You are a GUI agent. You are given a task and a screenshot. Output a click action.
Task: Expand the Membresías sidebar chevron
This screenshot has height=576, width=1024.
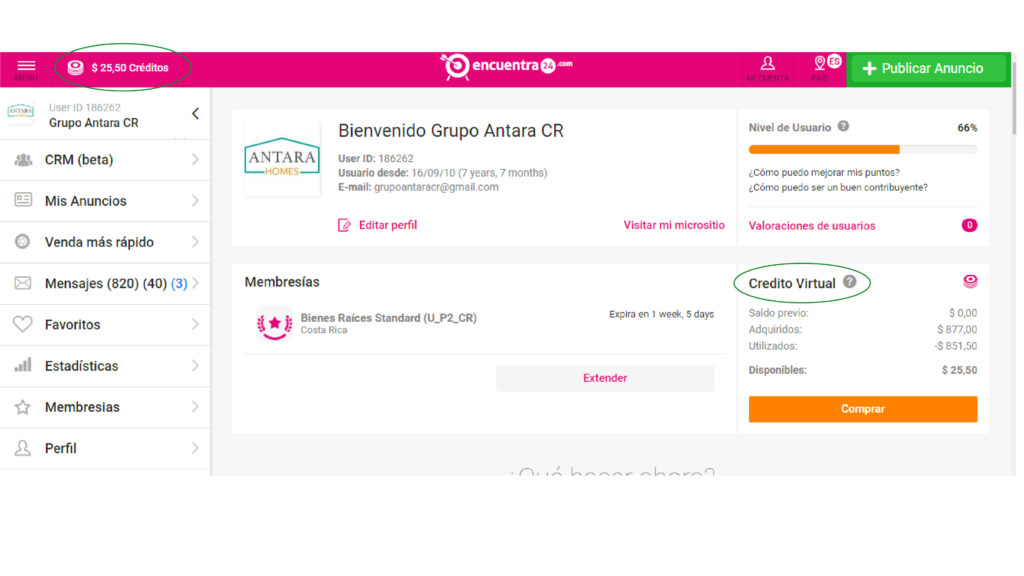coord(195,406)
